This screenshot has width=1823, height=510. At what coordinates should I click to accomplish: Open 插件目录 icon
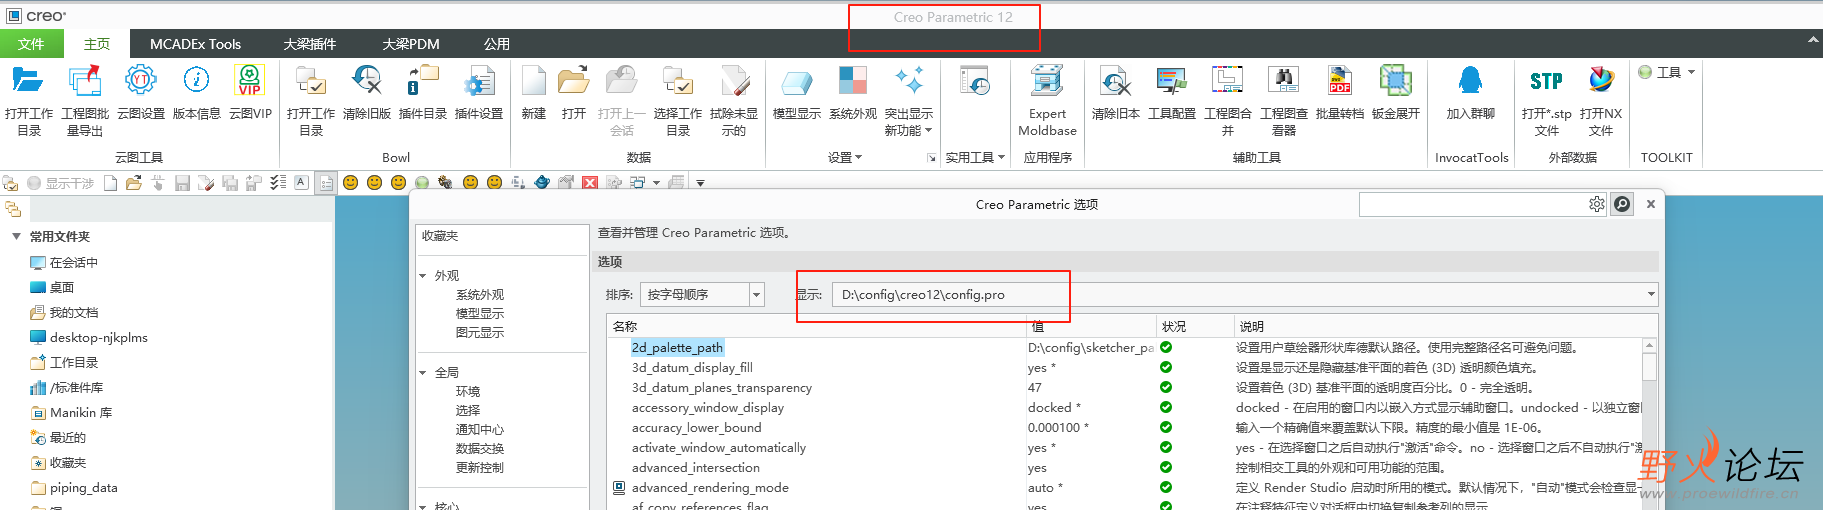(422, 81)
